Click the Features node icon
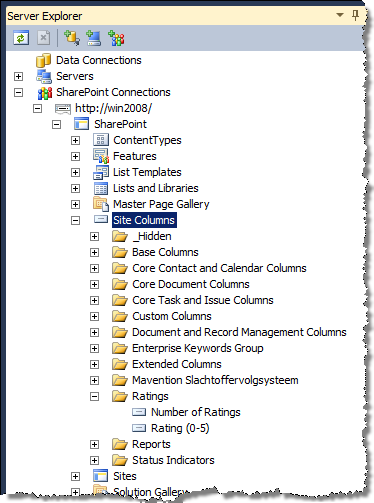The width and height of the screenshot is (374, 503). click(101, 156)
